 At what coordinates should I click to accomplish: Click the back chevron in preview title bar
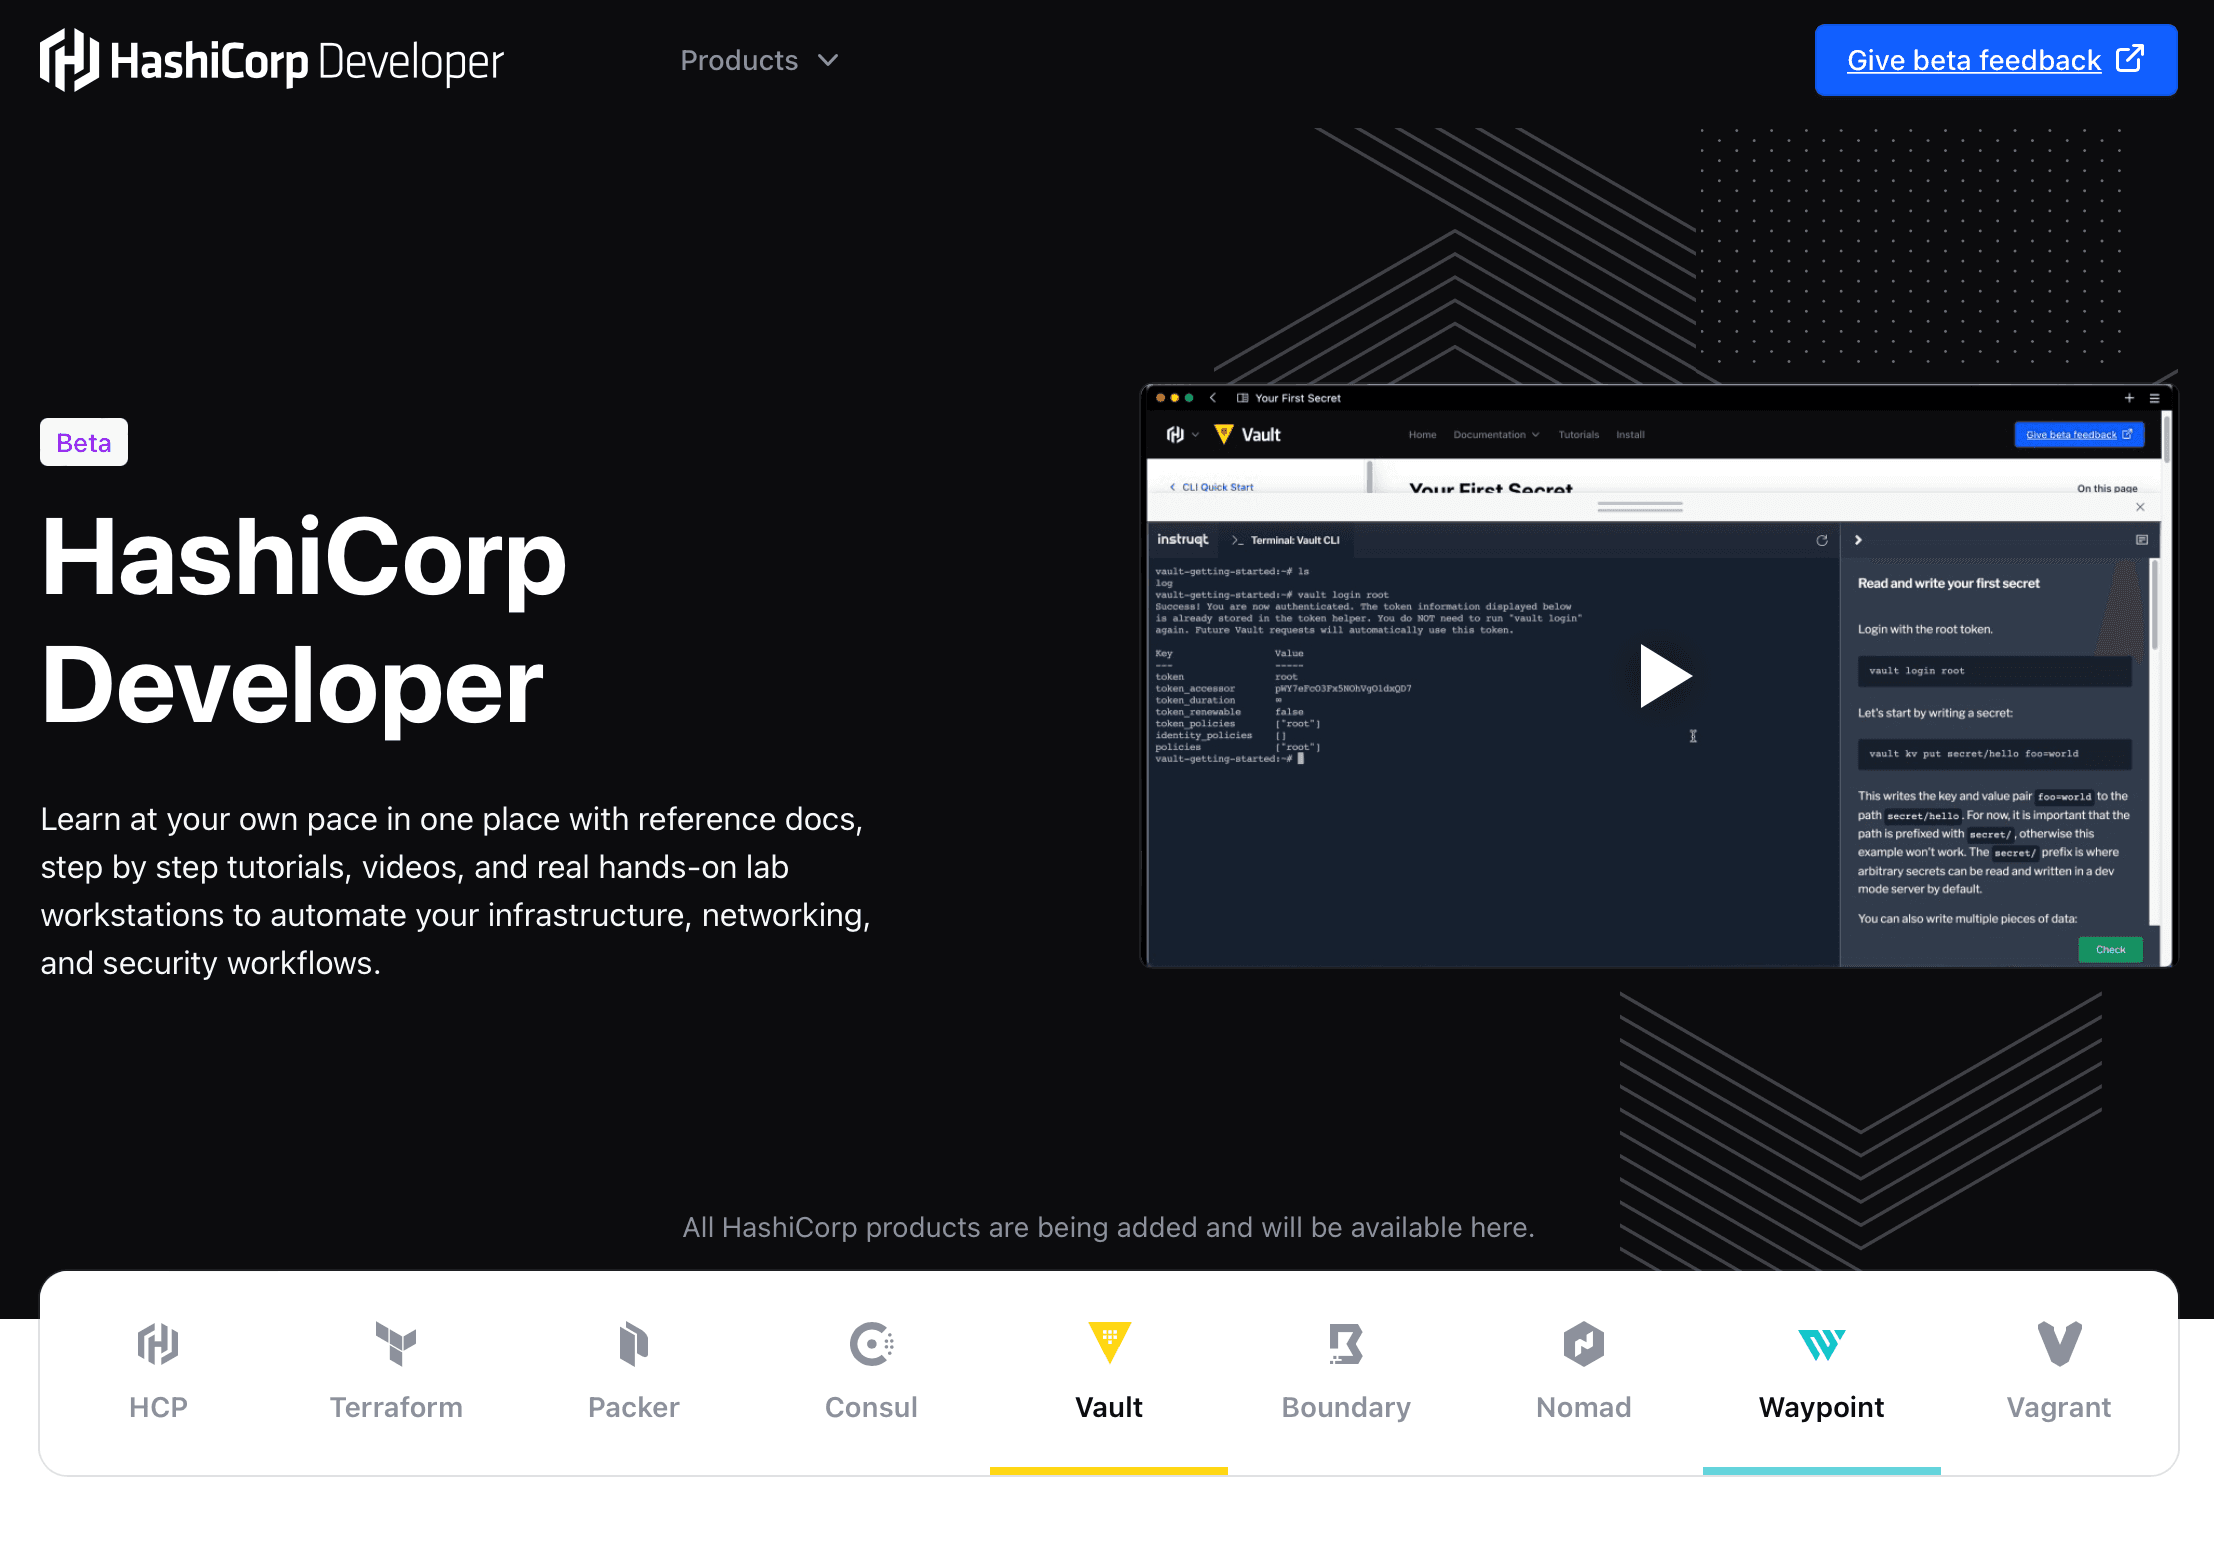pos(1212,398)
